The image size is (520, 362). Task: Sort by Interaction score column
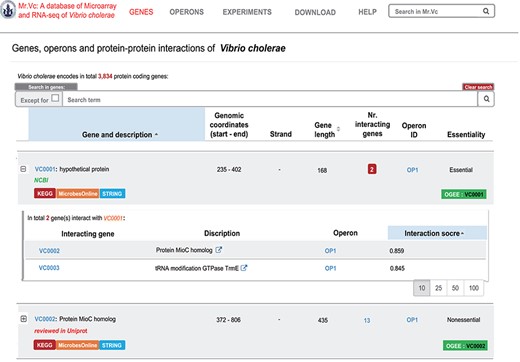pyautogui.click(x=437, y=233)
